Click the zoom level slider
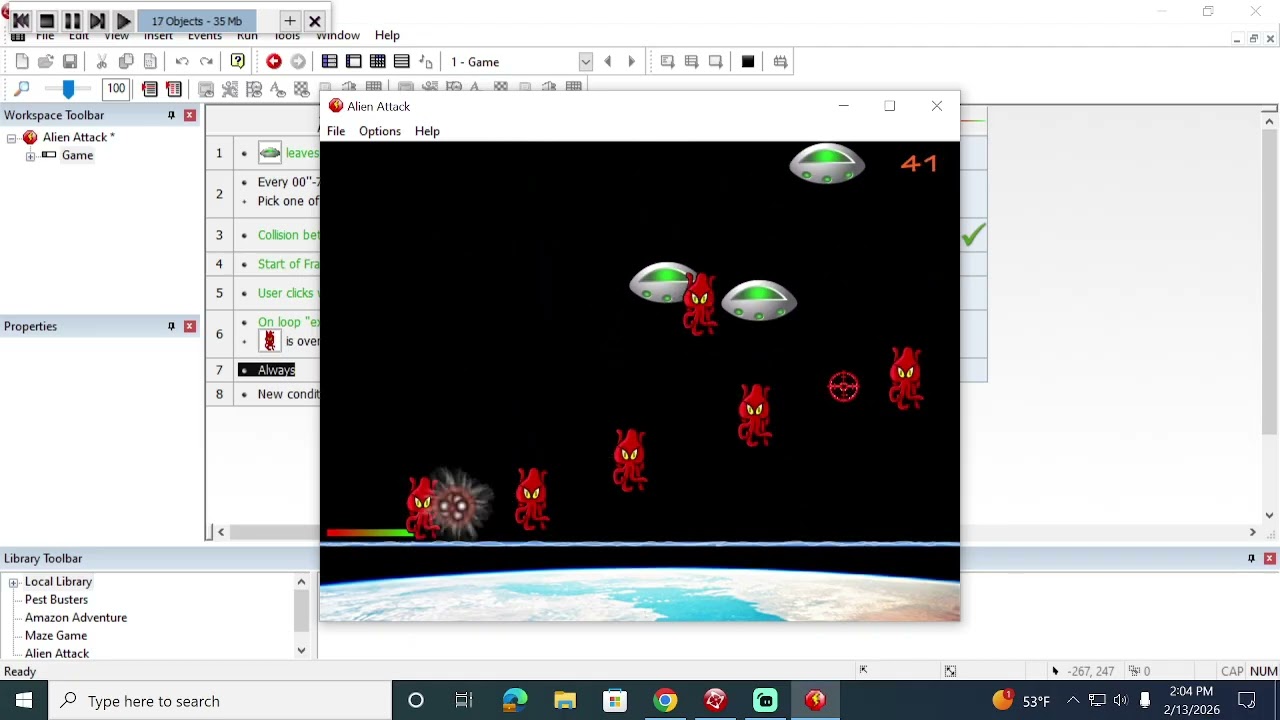Screen dimensions: 1280x720 [68, 89]
